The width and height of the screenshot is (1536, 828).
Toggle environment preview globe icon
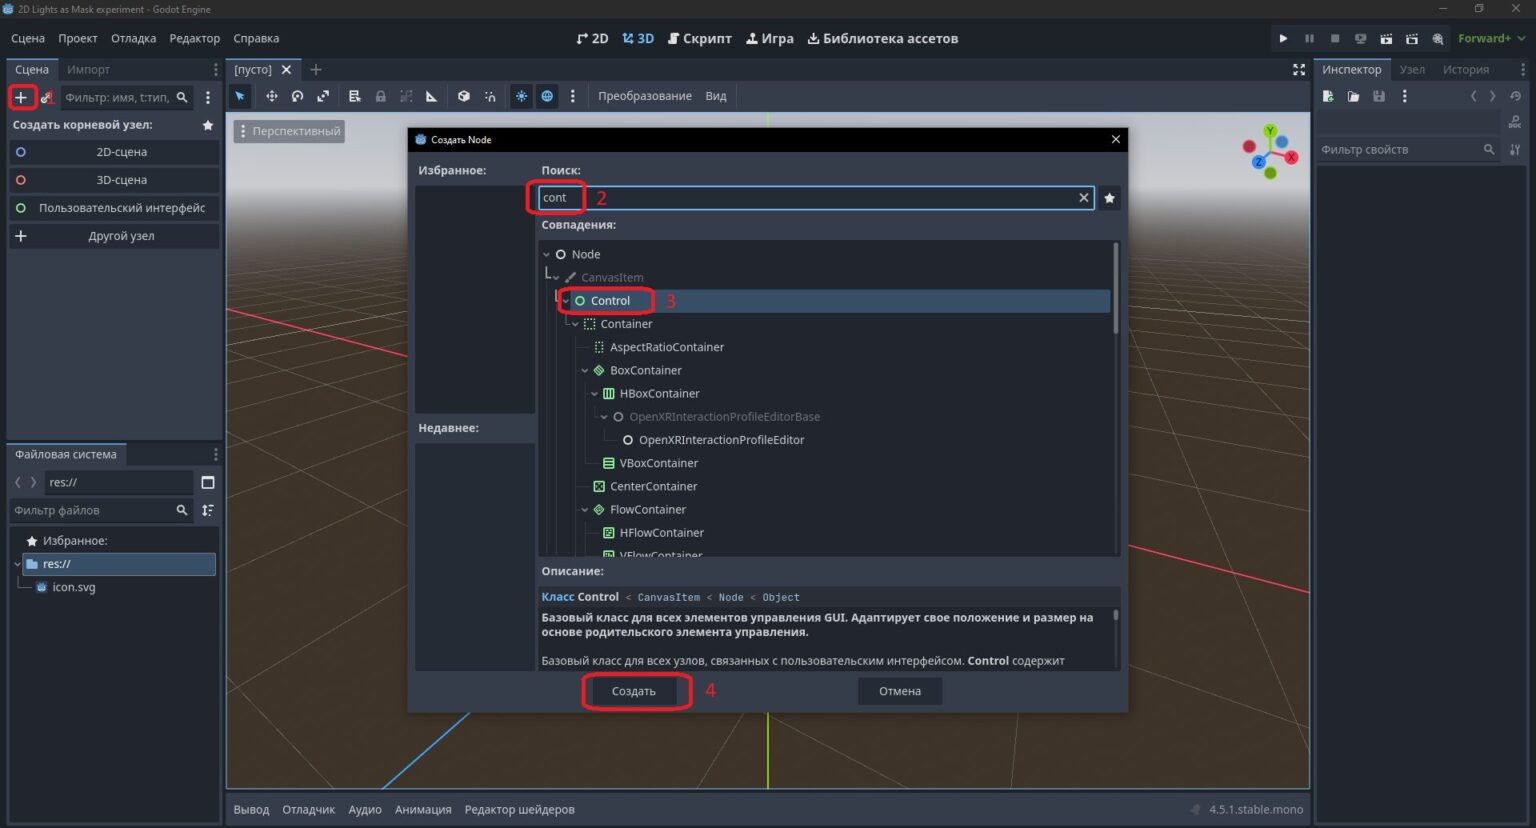547,96
